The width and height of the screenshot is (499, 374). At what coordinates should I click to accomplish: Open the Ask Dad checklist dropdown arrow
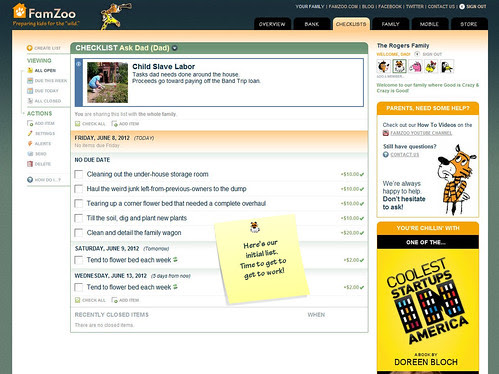pos(175,48)
